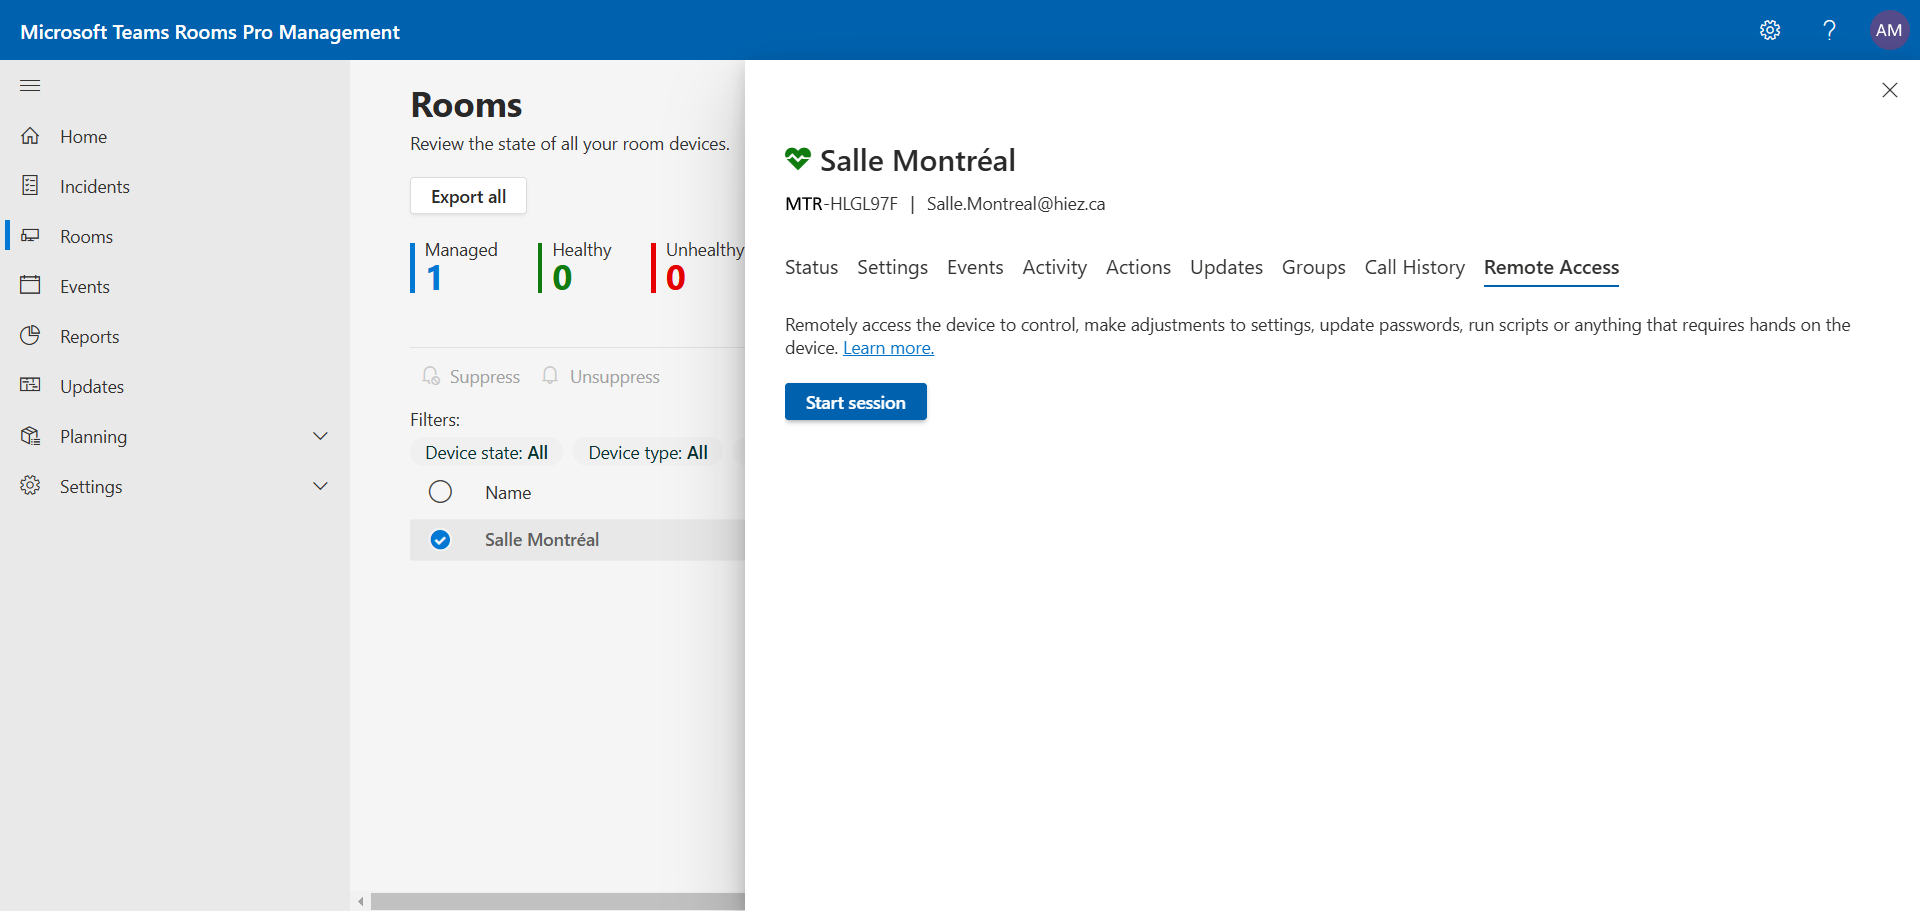
Task: Select the Remote Access tab
Action: point(1552,268)
